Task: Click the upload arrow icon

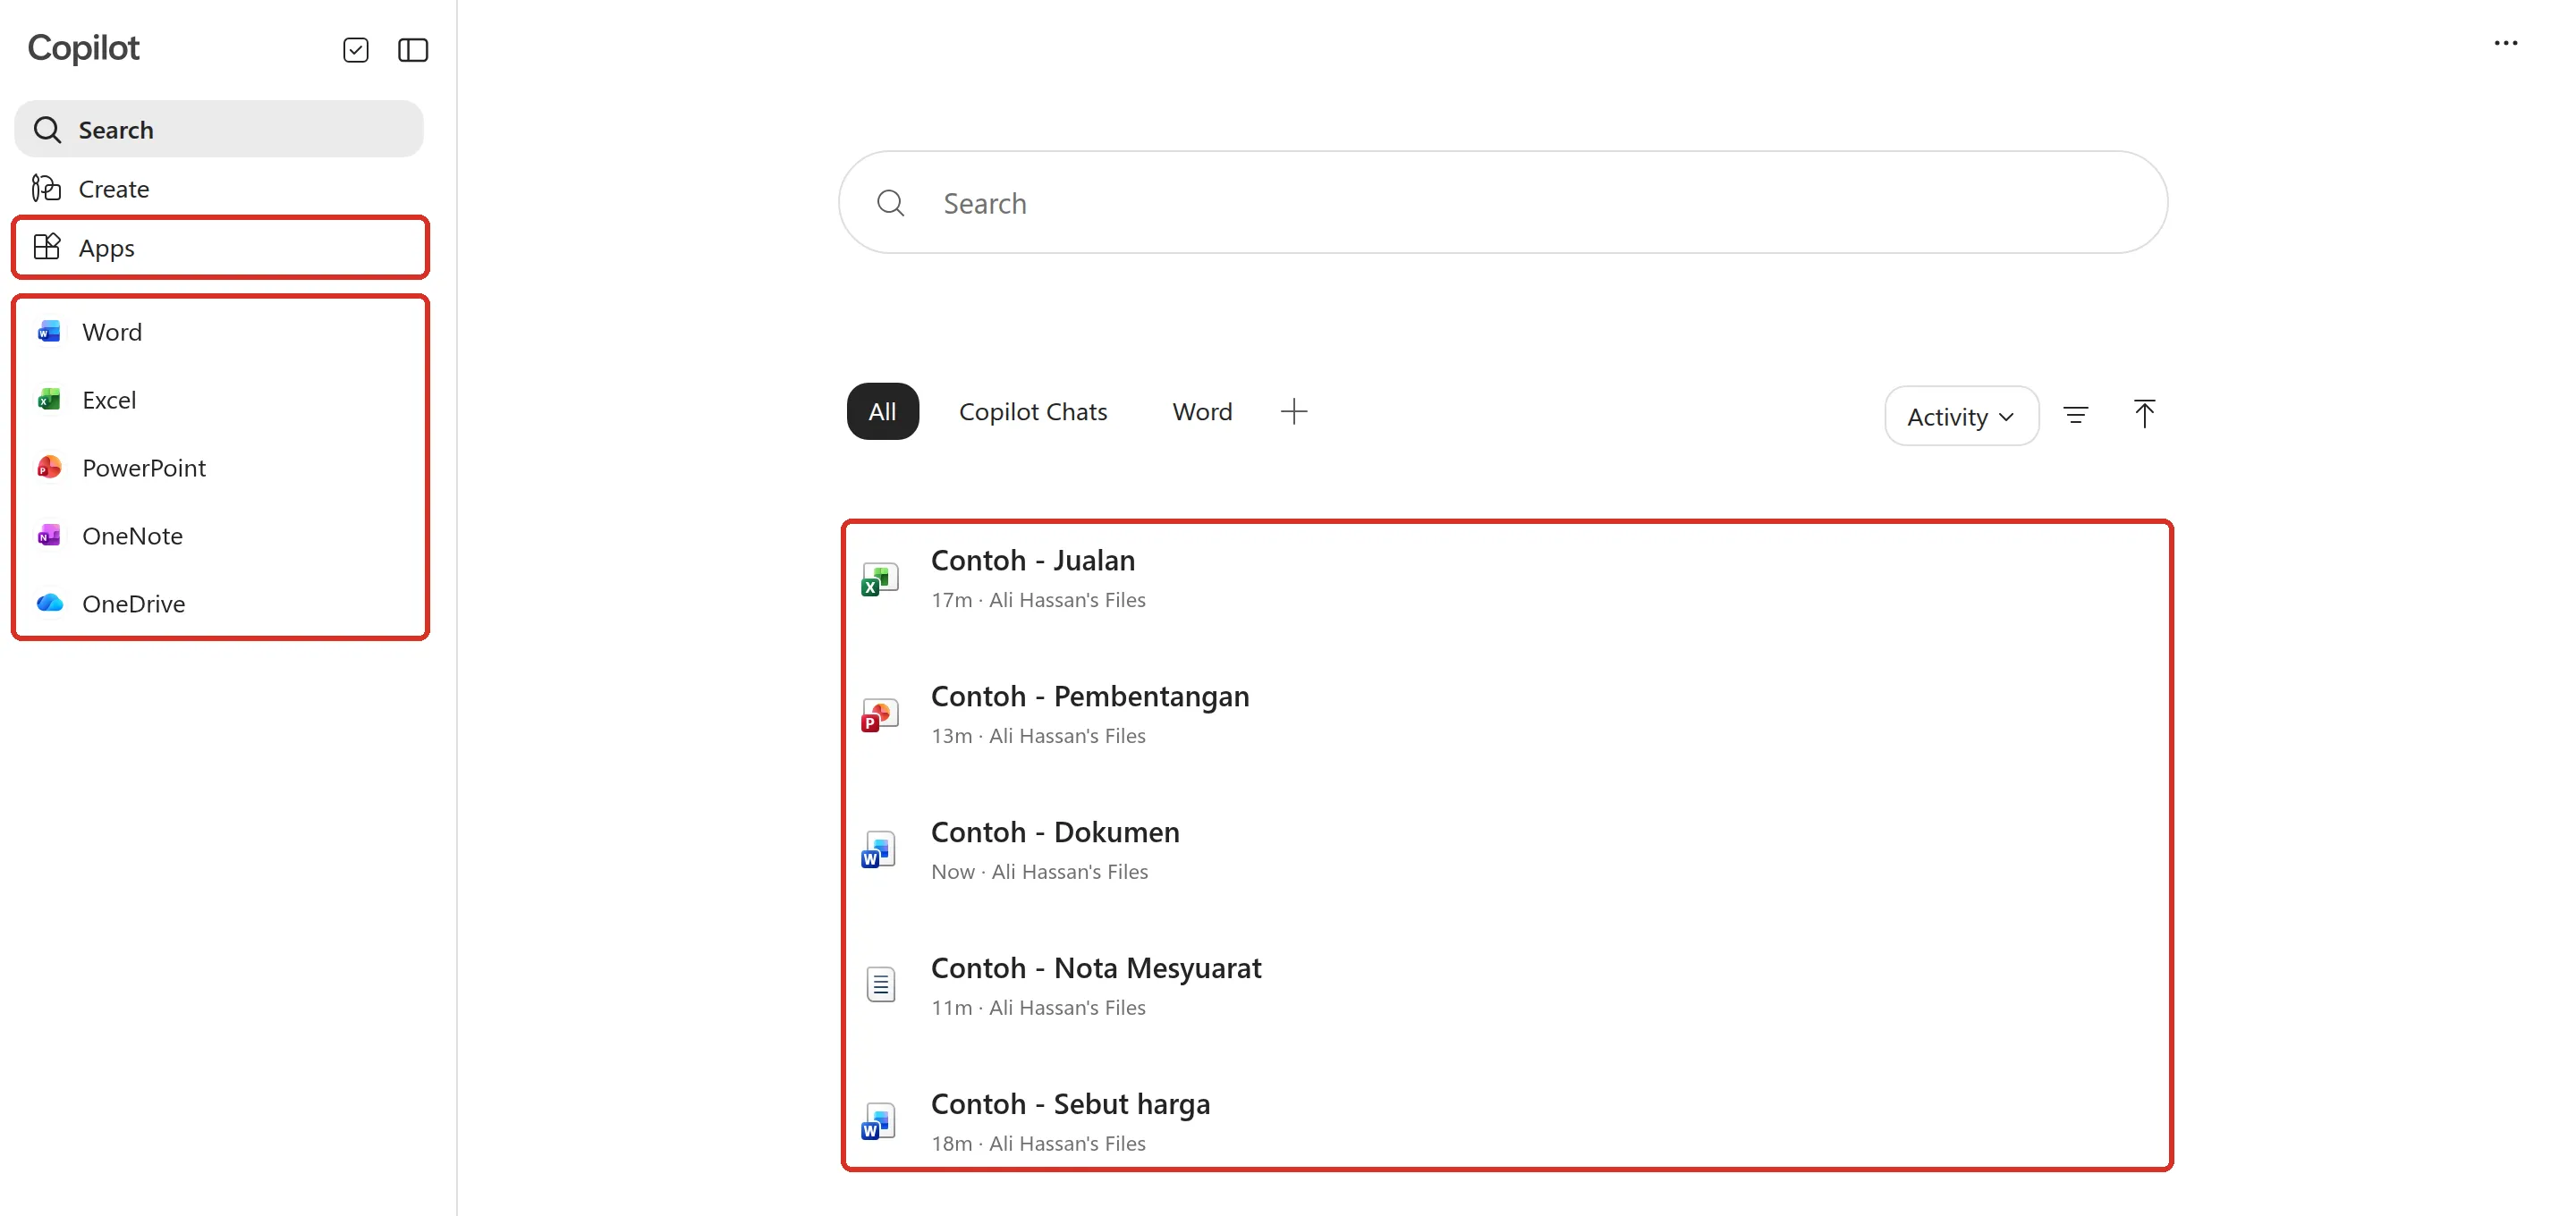Action: click(x=2143, y=413)
